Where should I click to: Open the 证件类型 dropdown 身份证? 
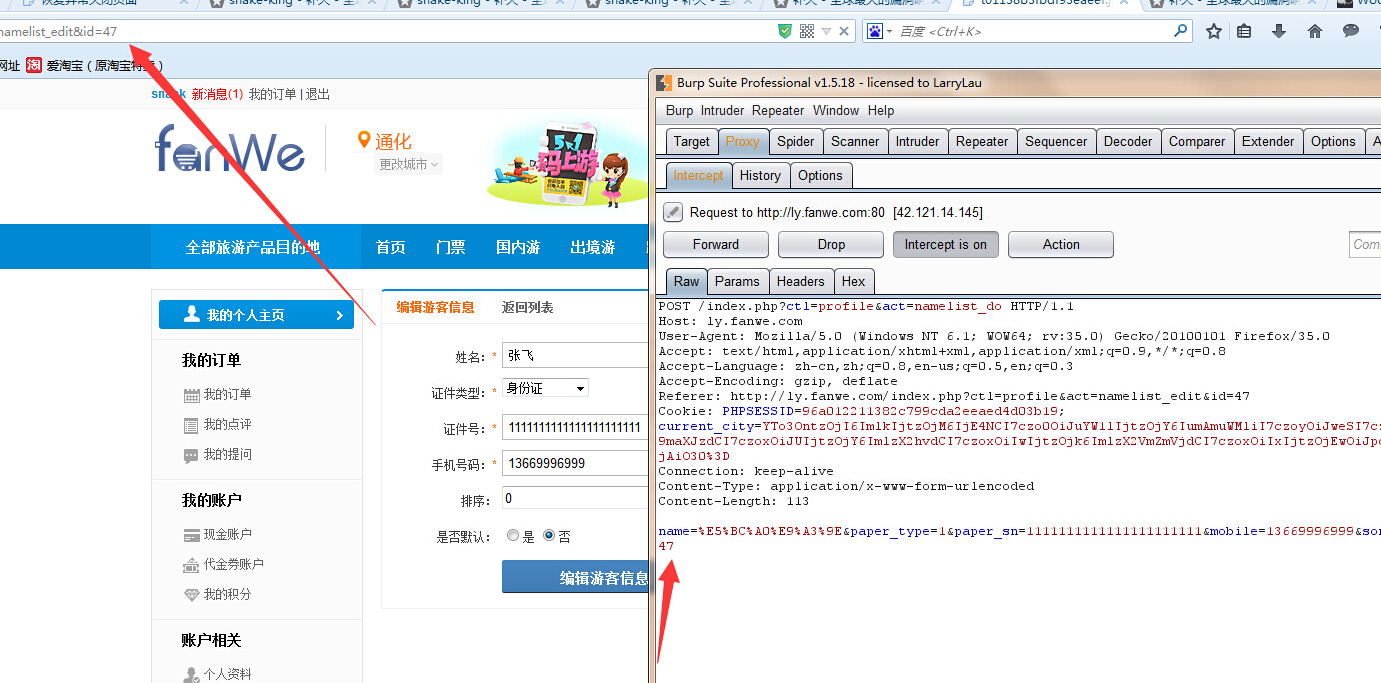(545, 388)
